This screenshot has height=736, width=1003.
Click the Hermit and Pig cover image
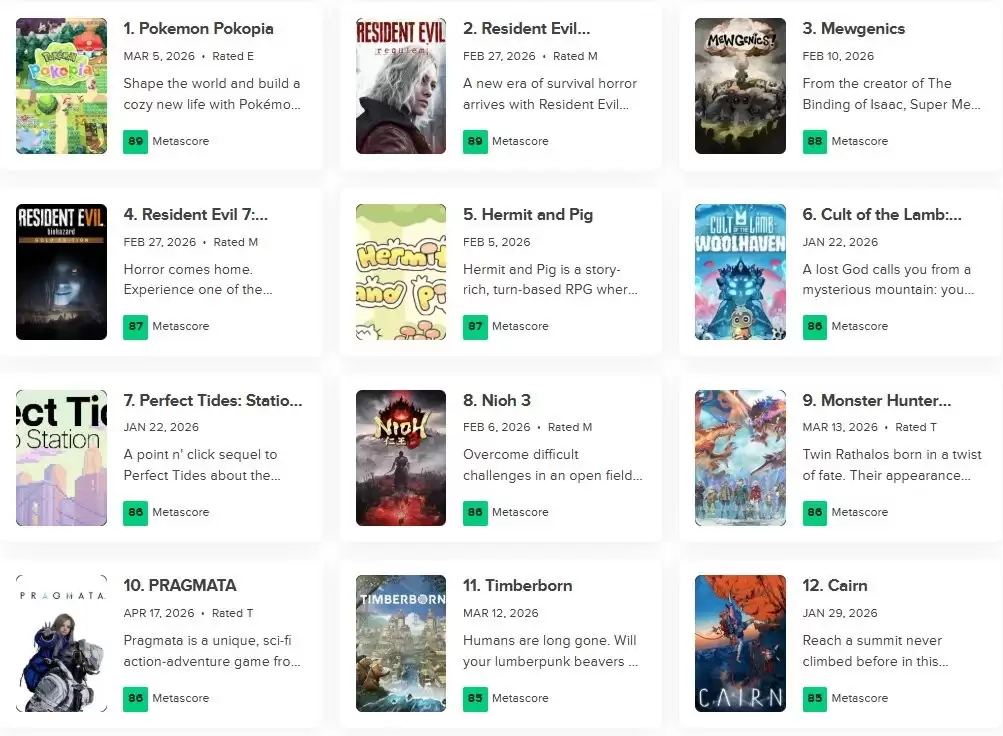[x=401, y=272]
